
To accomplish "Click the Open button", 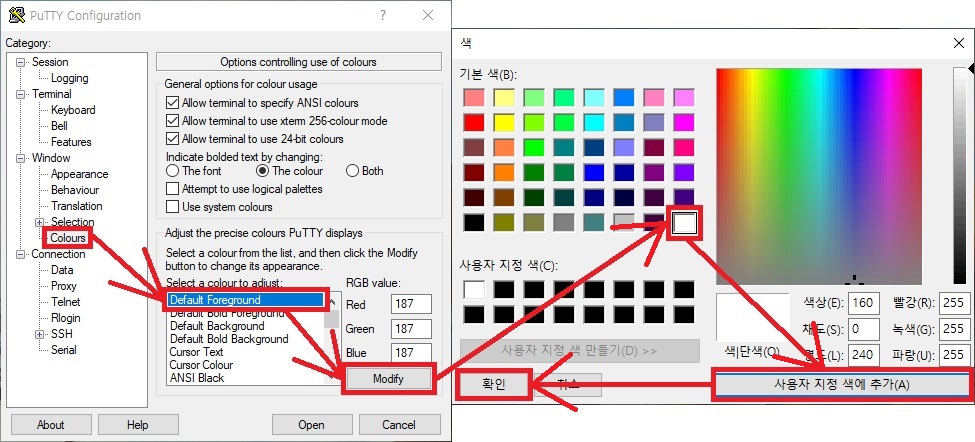I will (311, 425).
